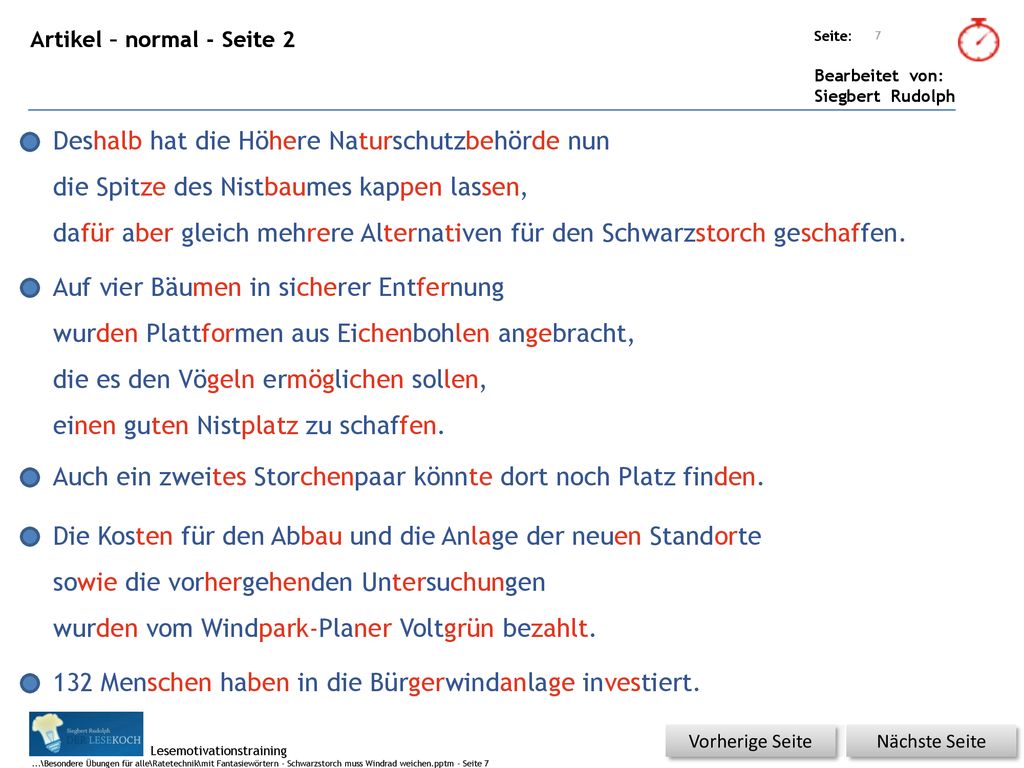Click the title 'Artikel – normal – Seite 2'
The width and height of the screenshot is (1024, 768).
click(163, 40)
